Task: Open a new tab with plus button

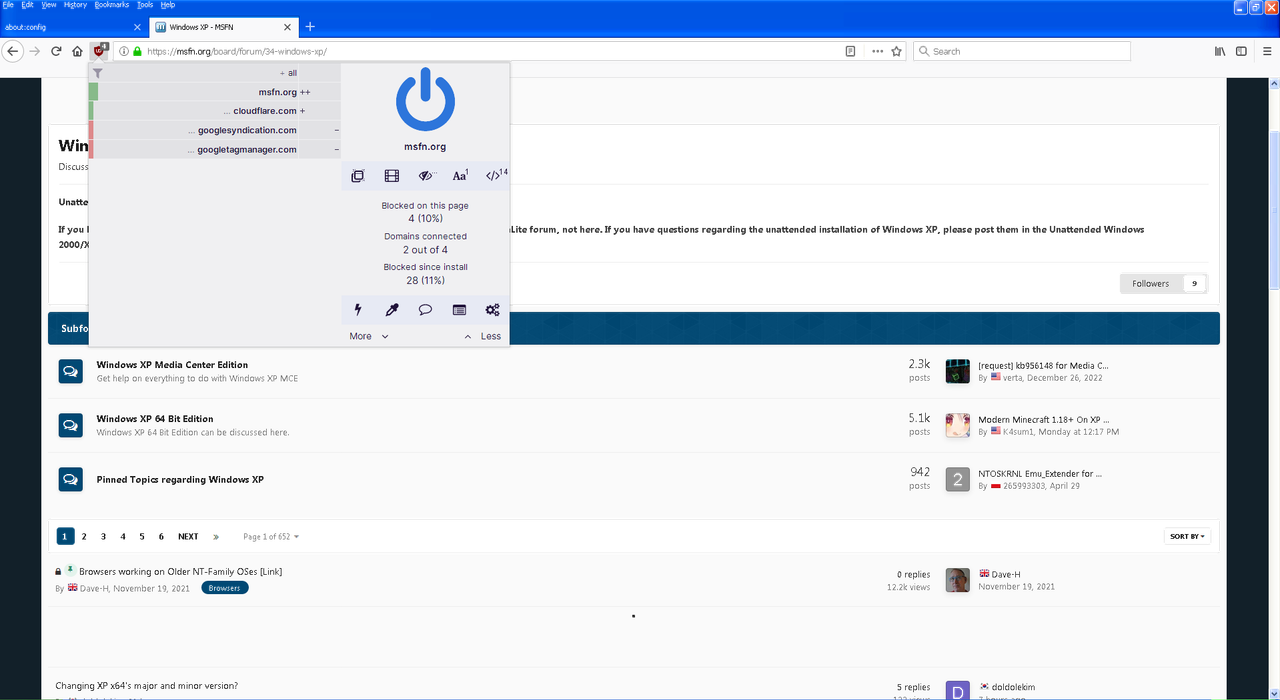Action: 310,27
